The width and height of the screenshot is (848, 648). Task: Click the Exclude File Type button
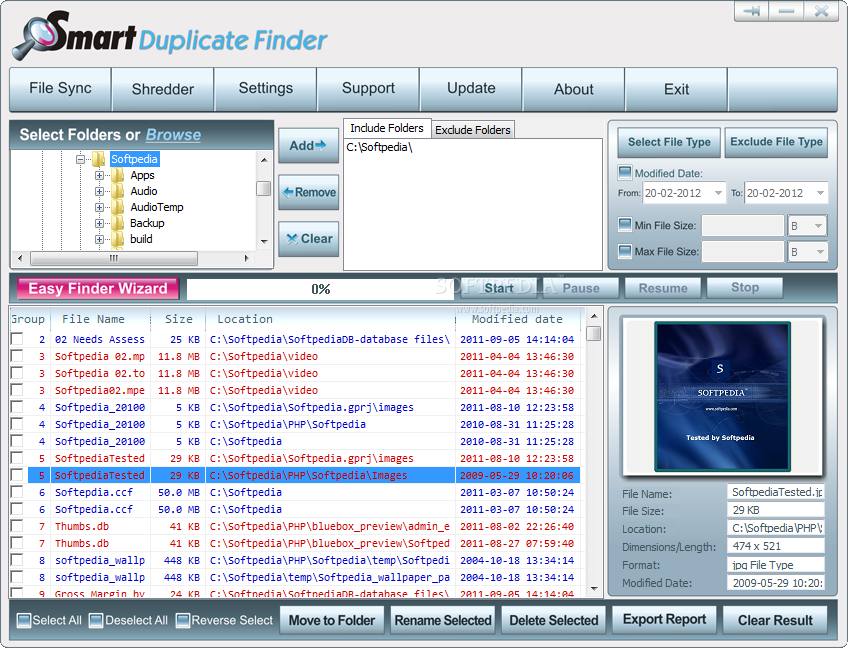776,142
